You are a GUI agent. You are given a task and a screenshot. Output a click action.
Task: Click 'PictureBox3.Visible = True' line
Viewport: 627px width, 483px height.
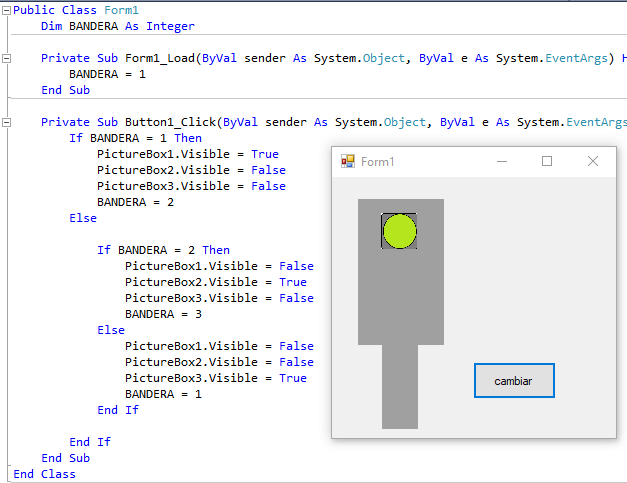(216, 378)
